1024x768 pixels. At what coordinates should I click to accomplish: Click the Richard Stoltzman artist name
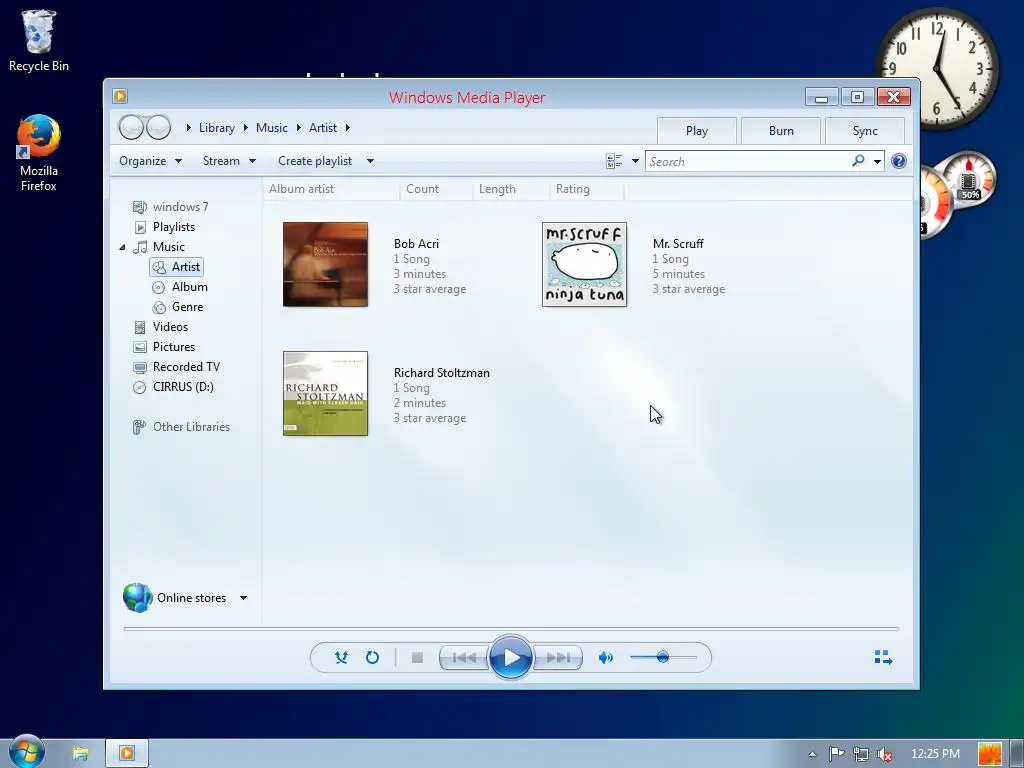click(x=442, y=373)
